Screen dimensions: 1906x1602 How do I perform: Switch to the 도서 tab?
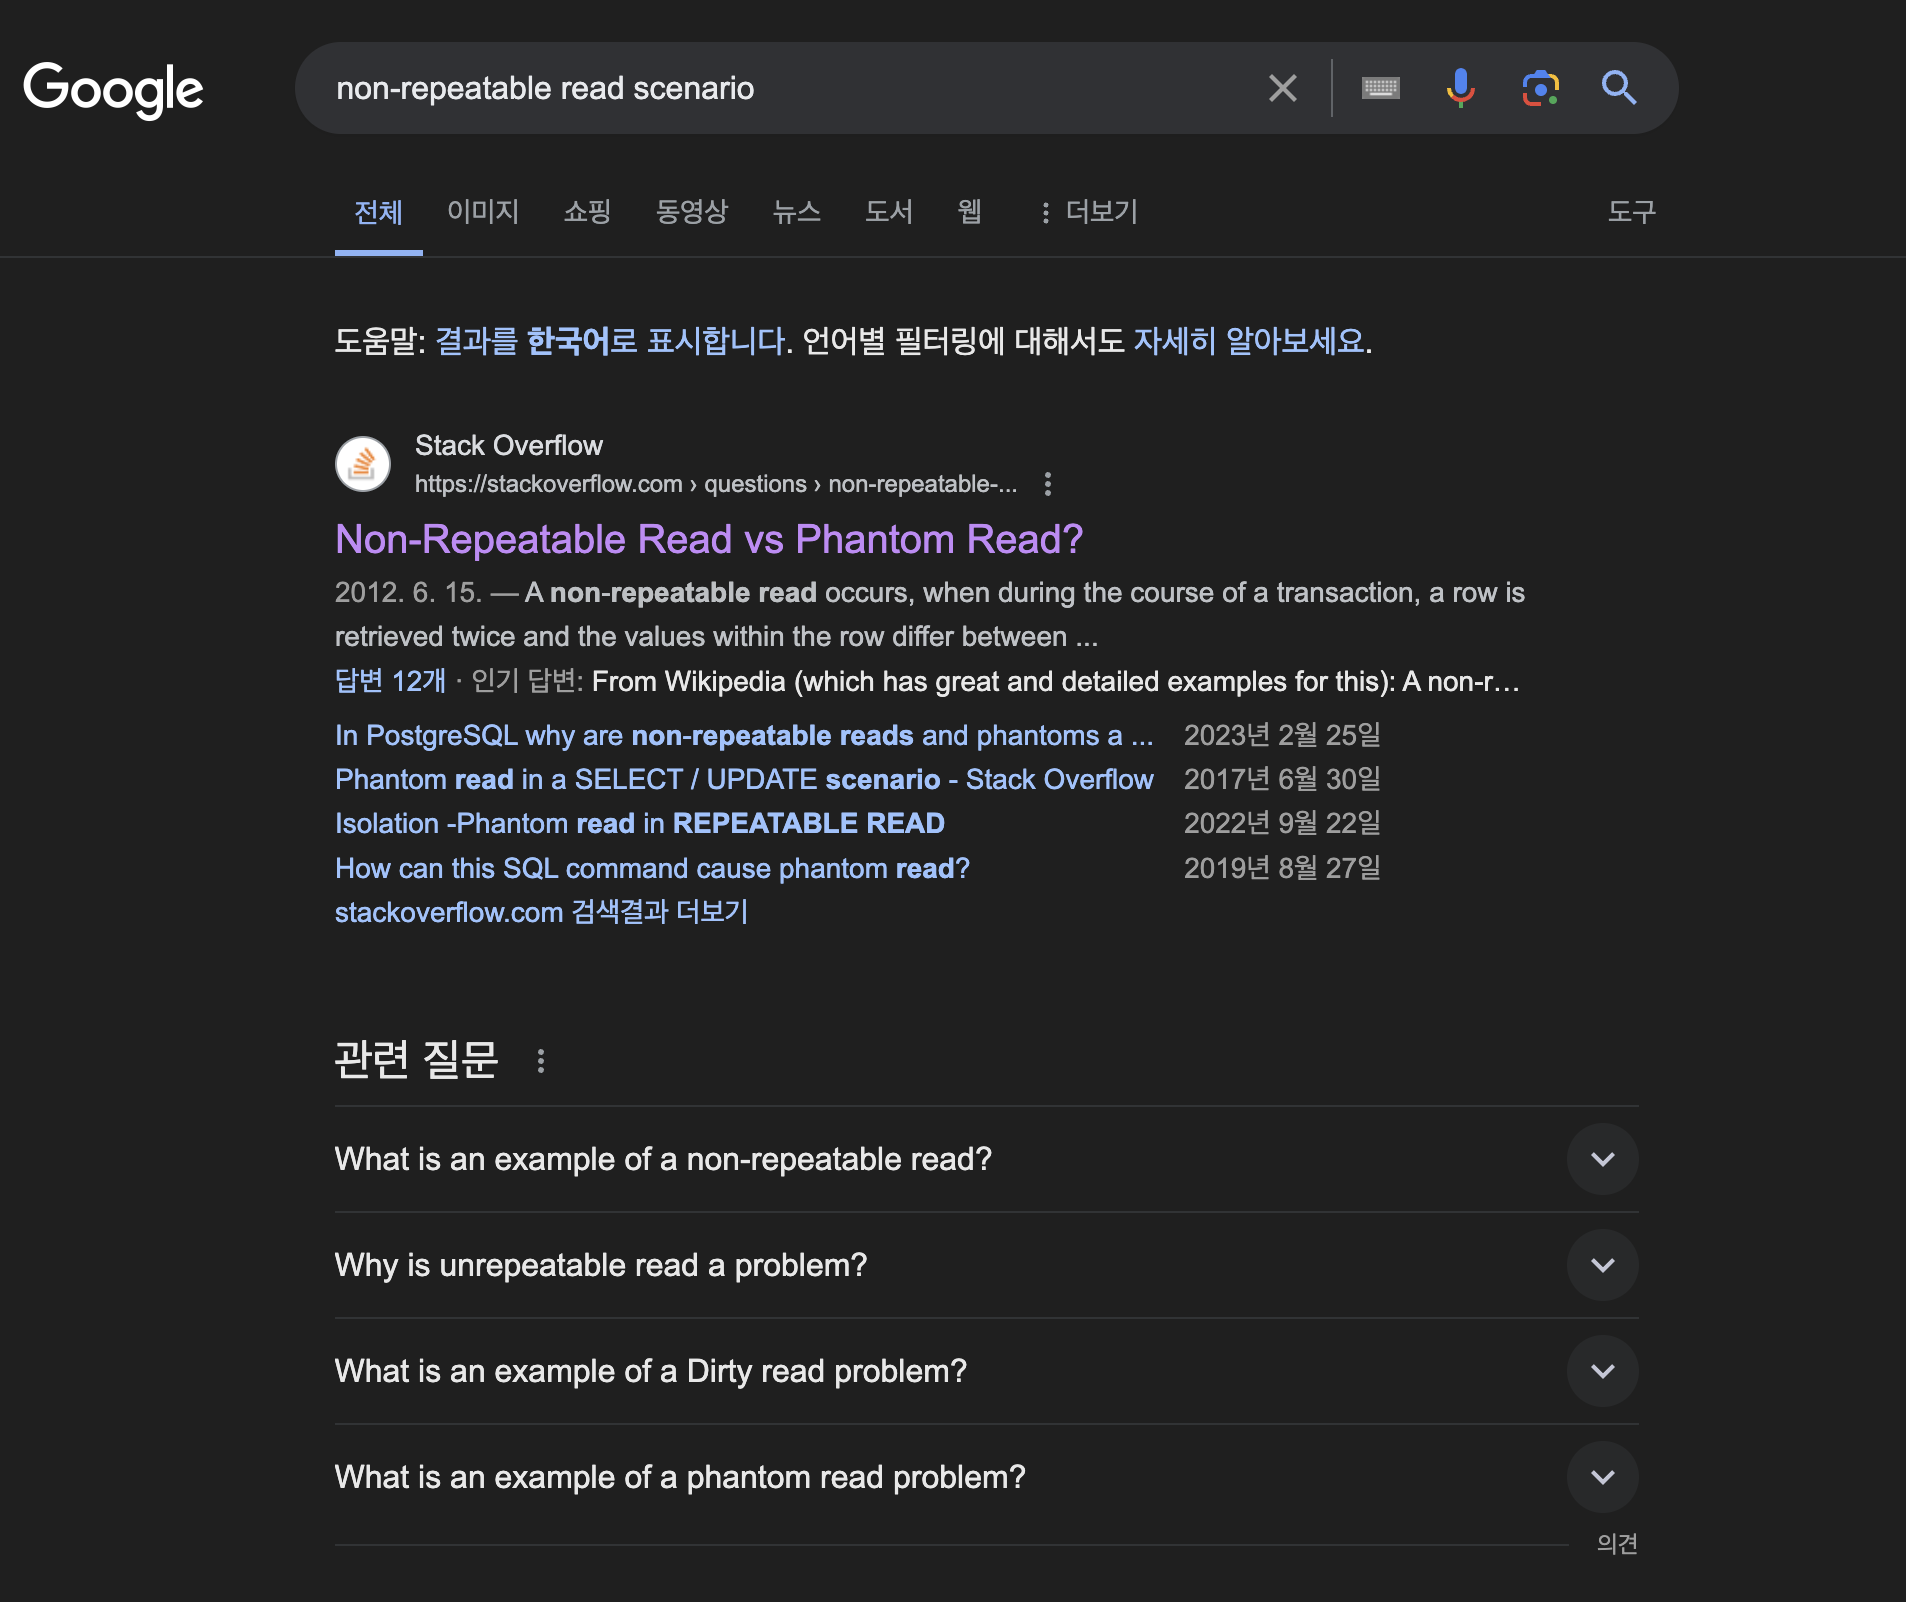[888, 212]
